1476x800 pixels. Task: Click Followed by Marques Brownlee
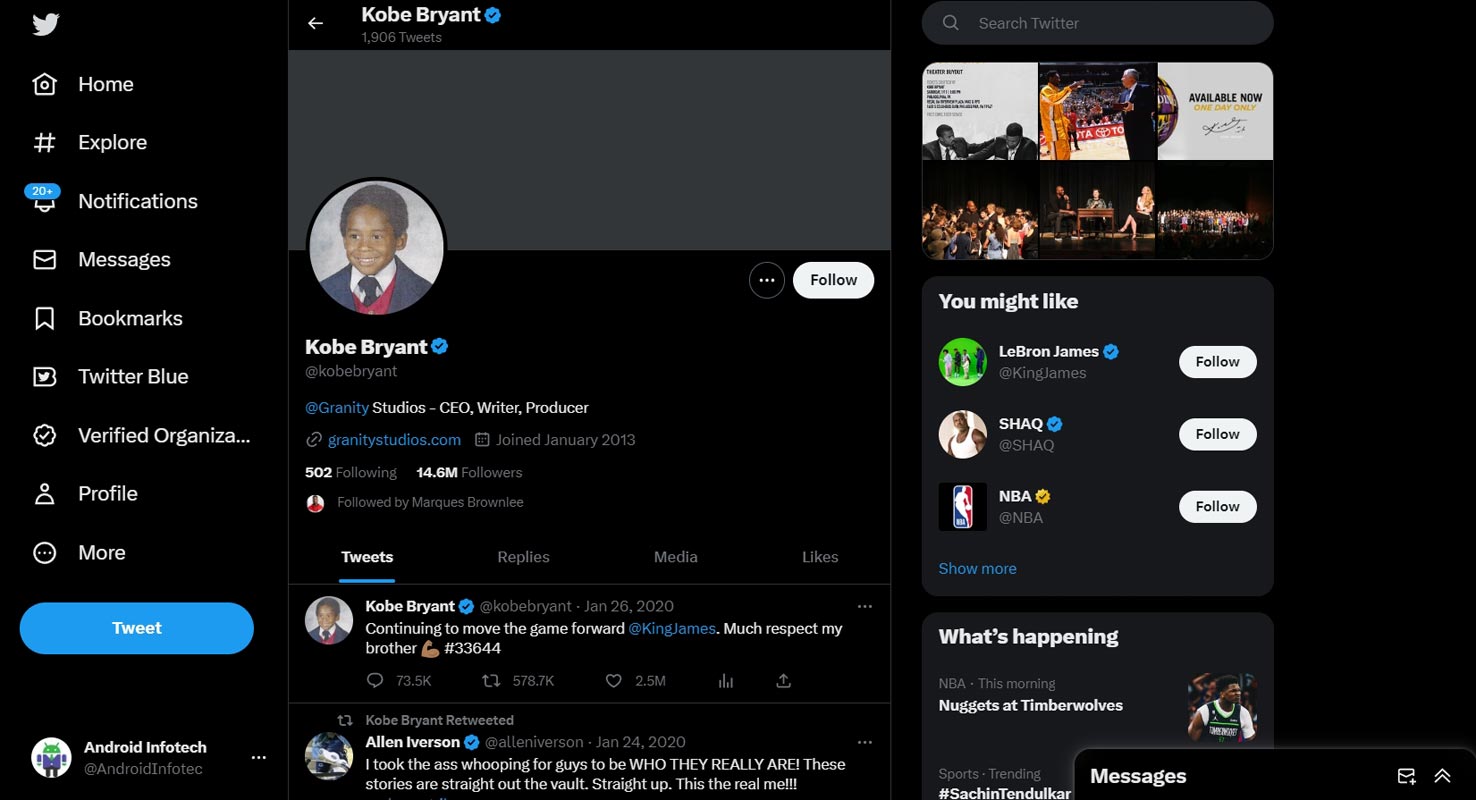pos(430,502)
